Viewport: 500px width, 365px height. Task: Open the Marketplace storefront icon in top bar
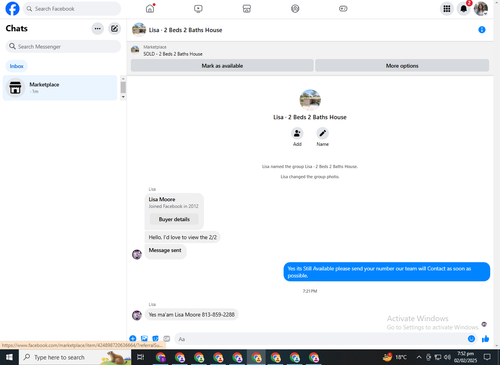click(x=247, y=9)
